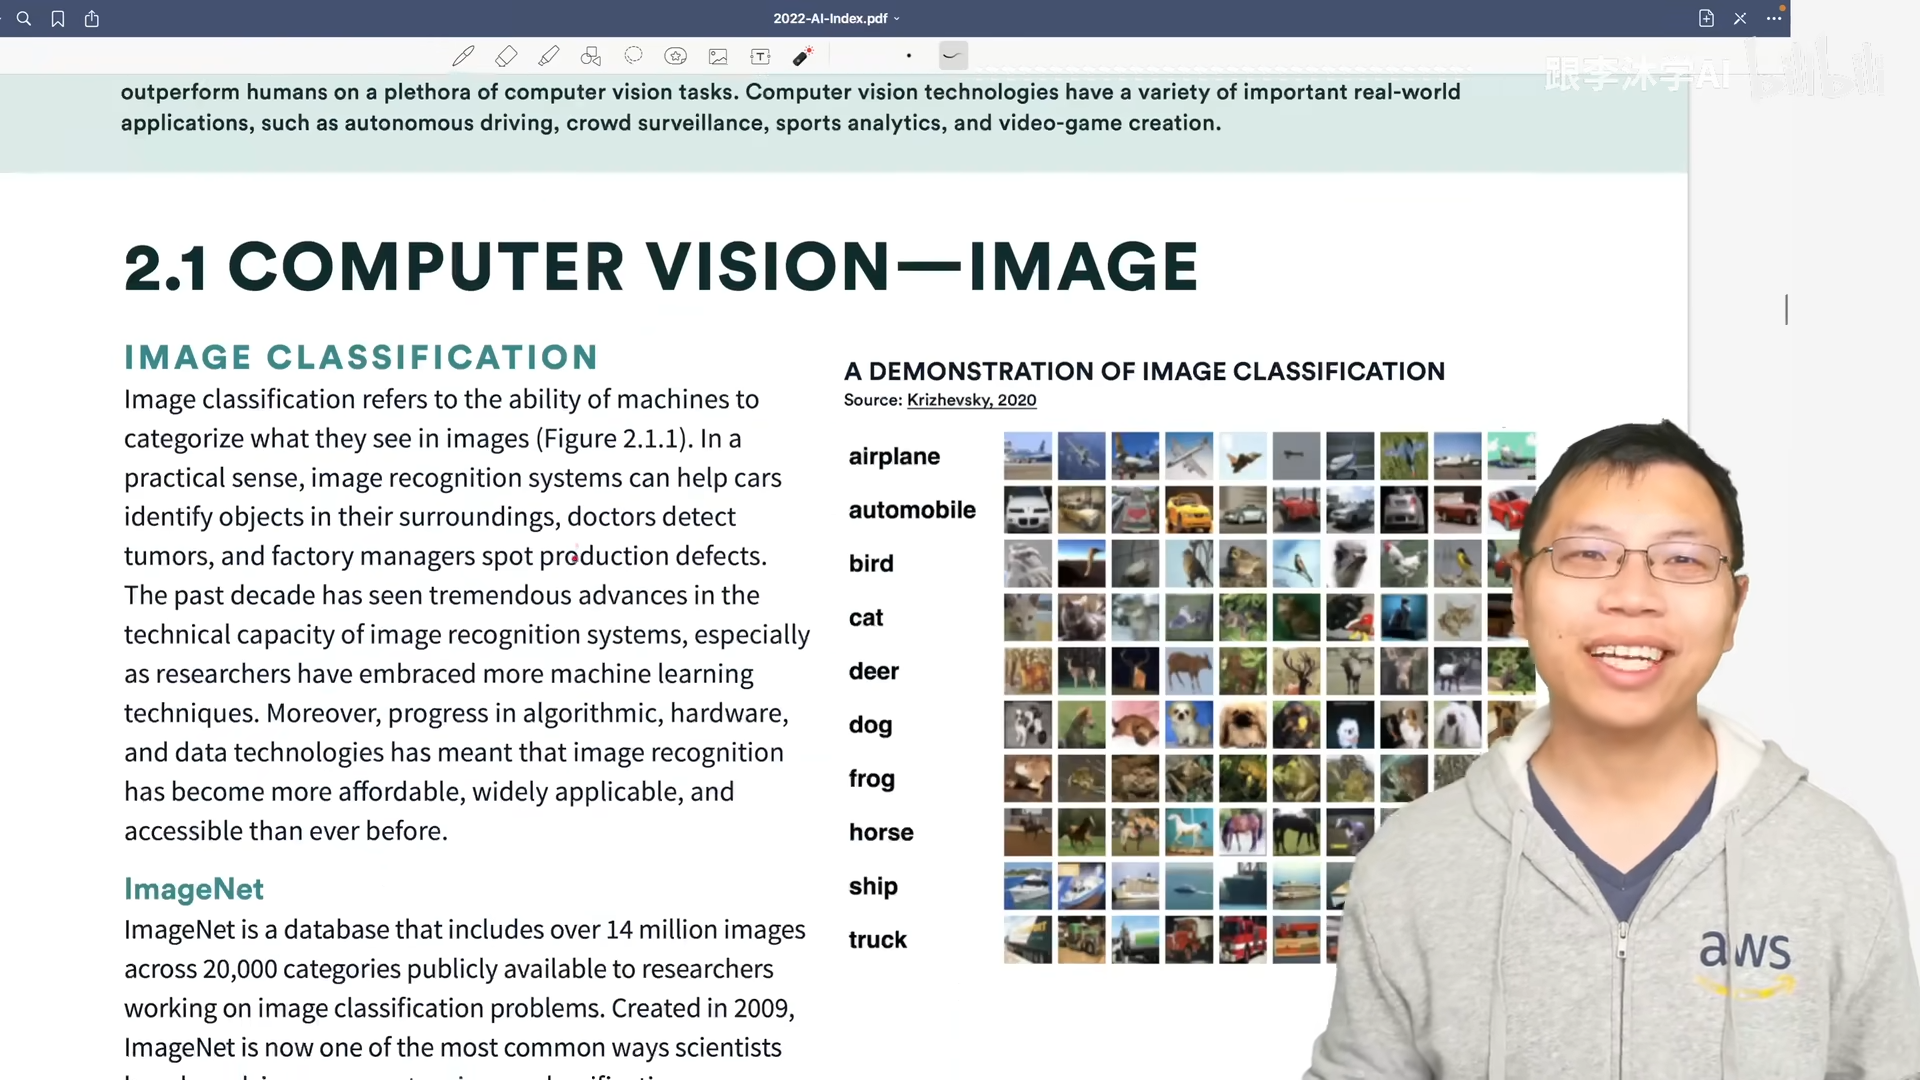Select the curved stroke style button
This screenshot has width=1920, height=1080.
(953, 56)
